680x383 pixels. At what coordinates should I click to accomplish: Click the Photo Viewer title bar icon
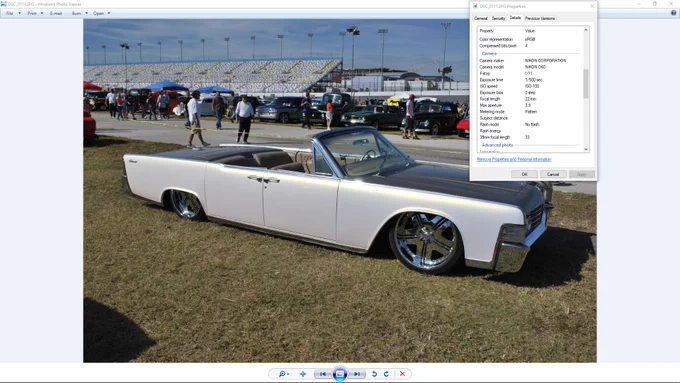tap(3, 4)
